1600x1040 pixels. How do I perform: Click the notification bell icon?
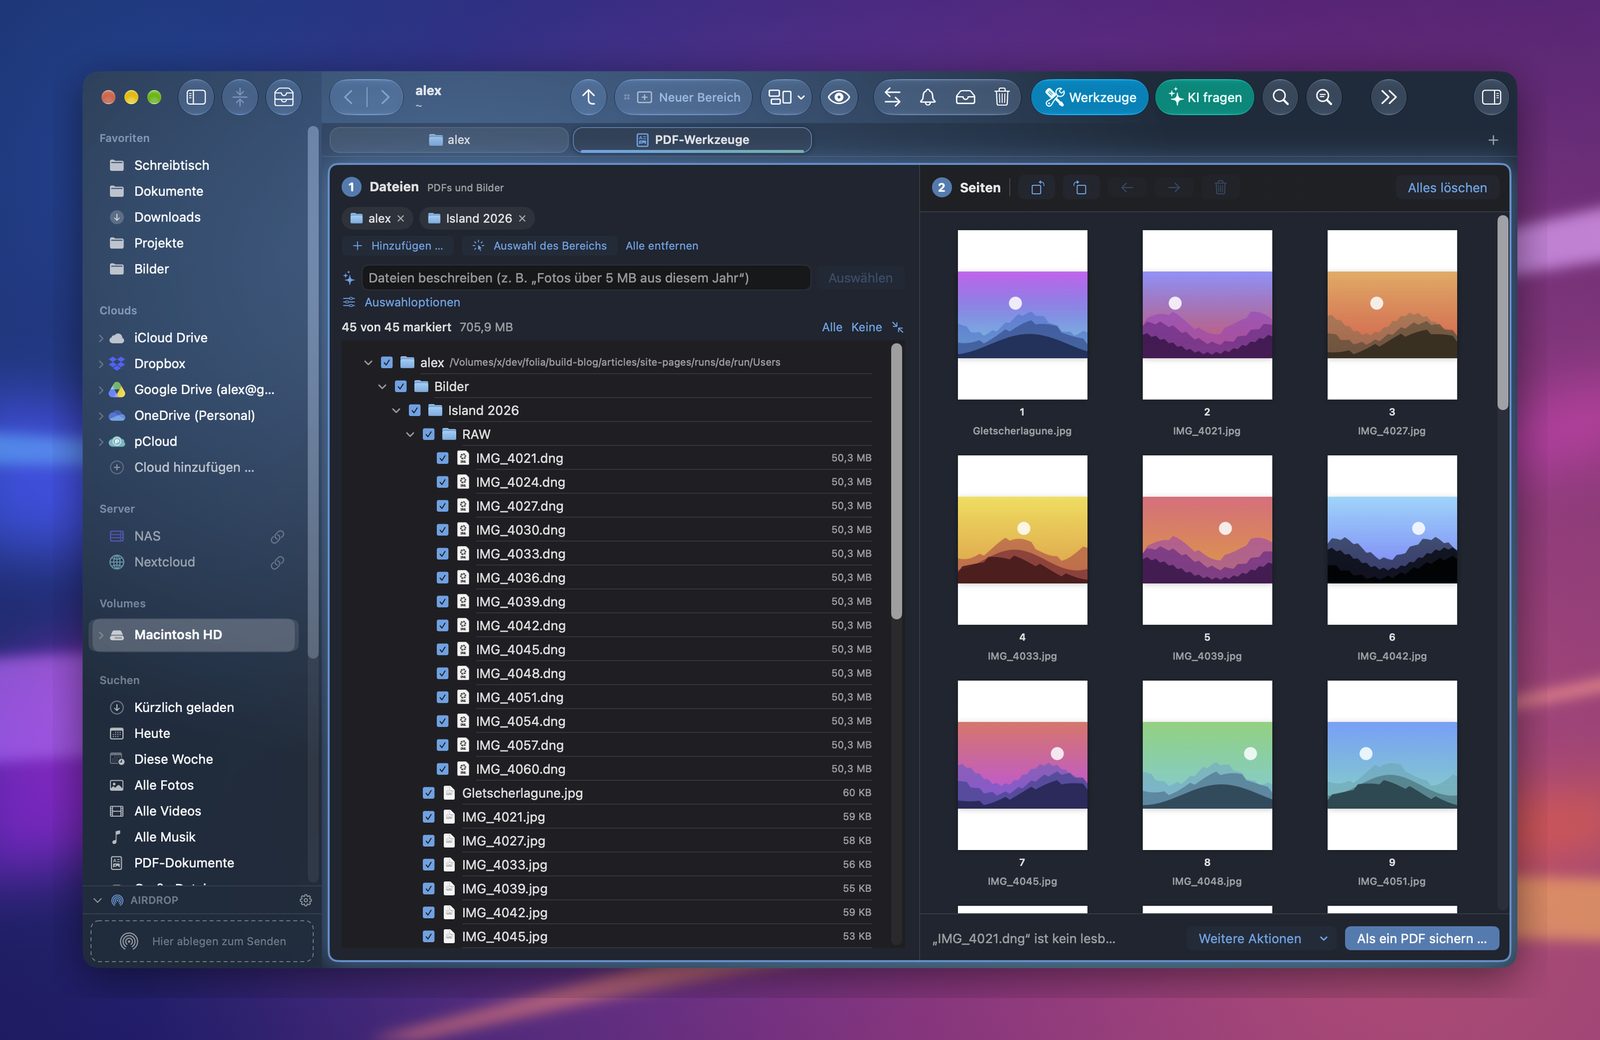click(x=928, y=97)
